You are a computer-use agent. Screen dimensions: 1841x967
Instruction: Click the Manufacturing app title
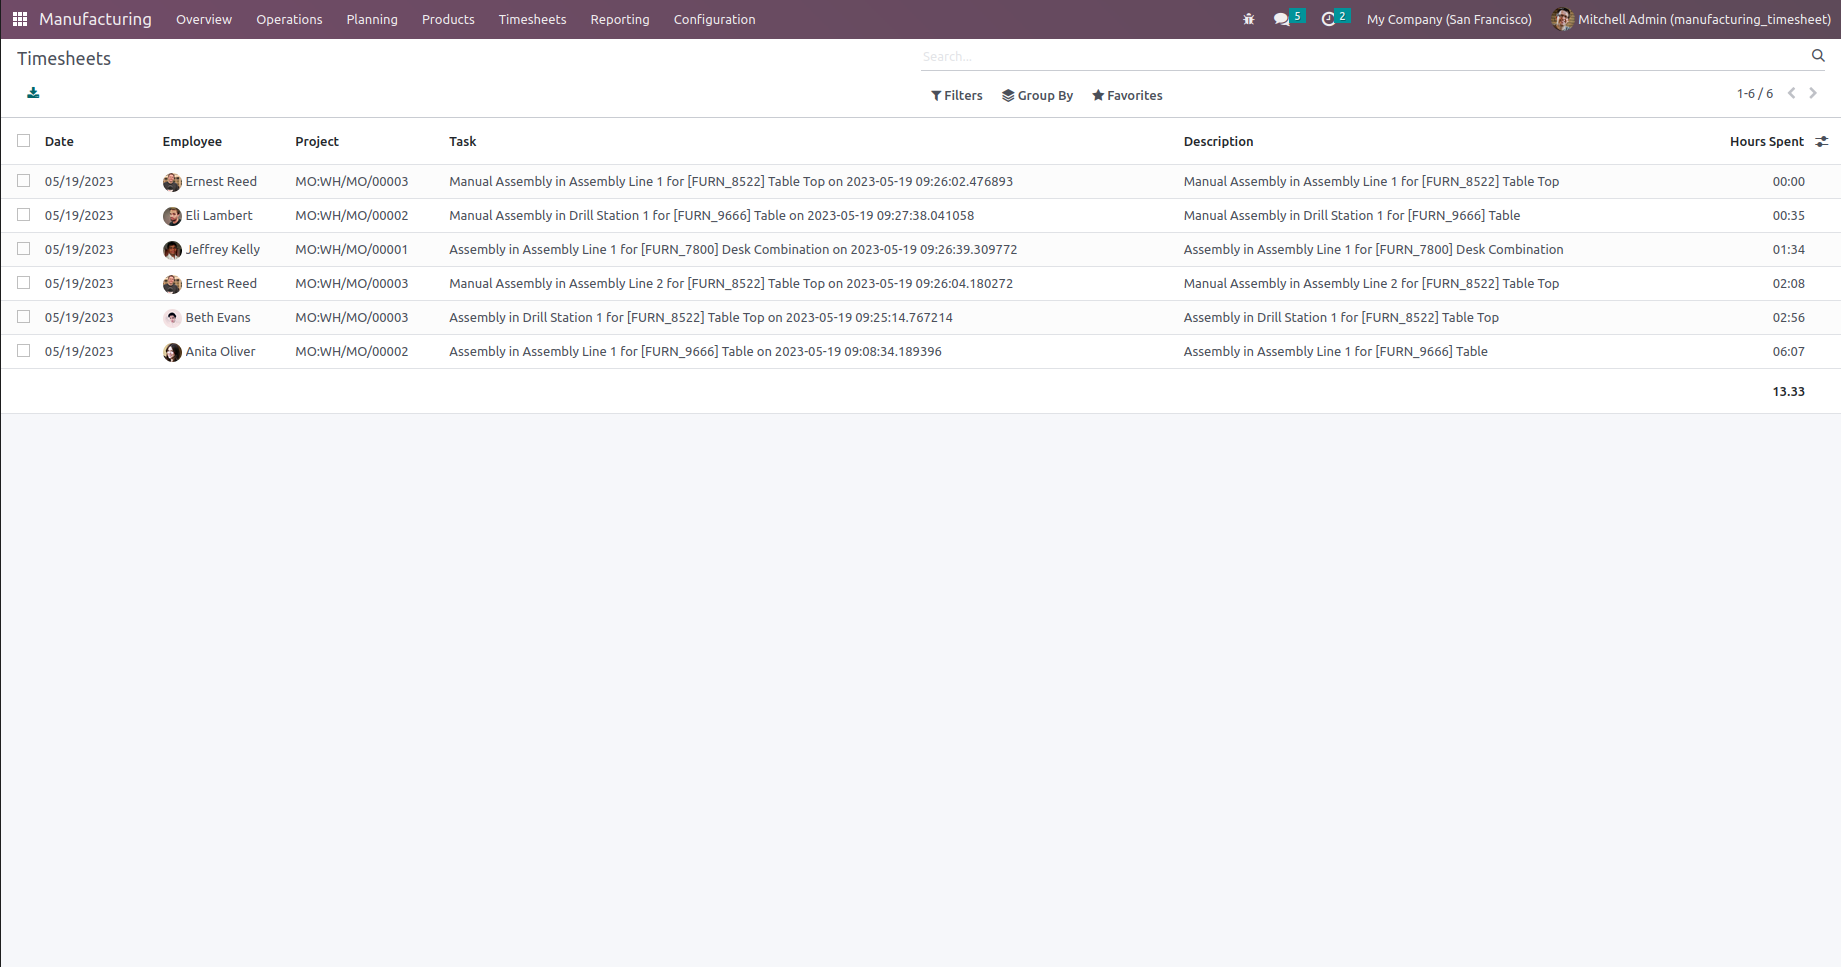[x=95, y=19]
